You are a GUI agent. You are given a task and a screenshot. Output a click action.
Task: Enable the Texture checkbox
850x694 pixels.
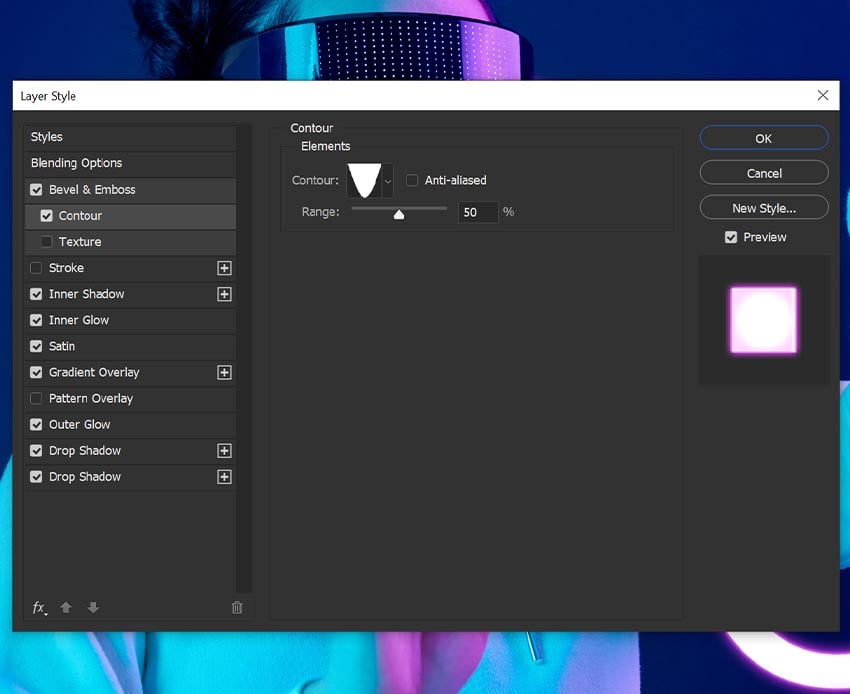(47, 242)
